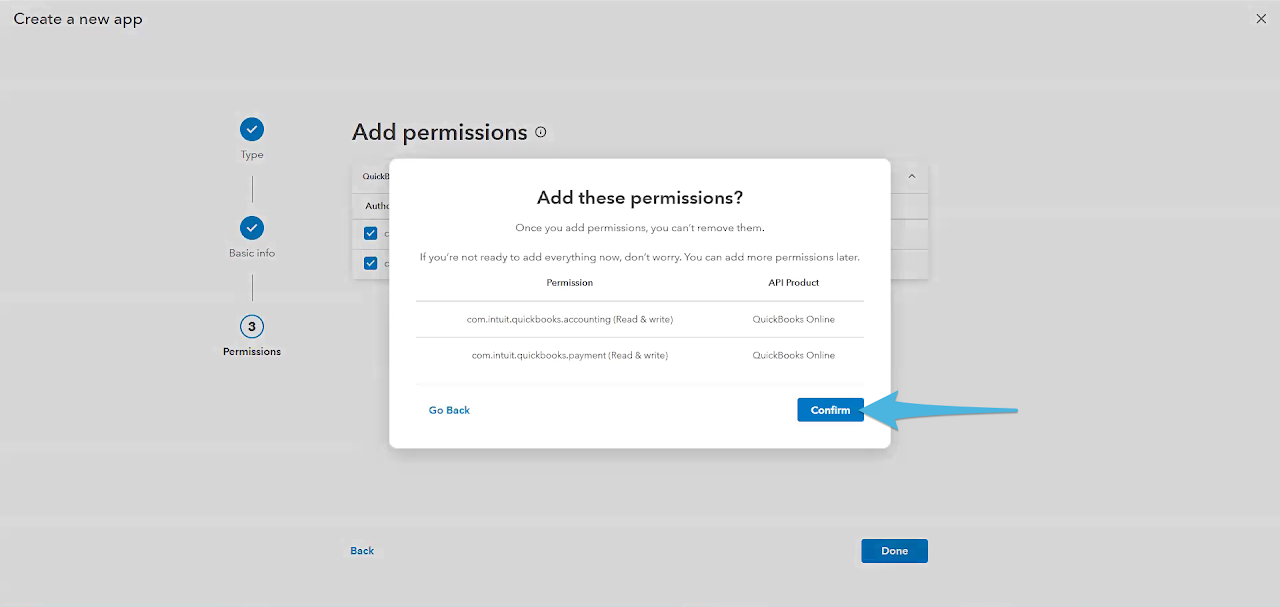Select the com.intuit.quickbooks.accounting permission row
Viewport: 1280px width, 607px height.
point(570,319)
